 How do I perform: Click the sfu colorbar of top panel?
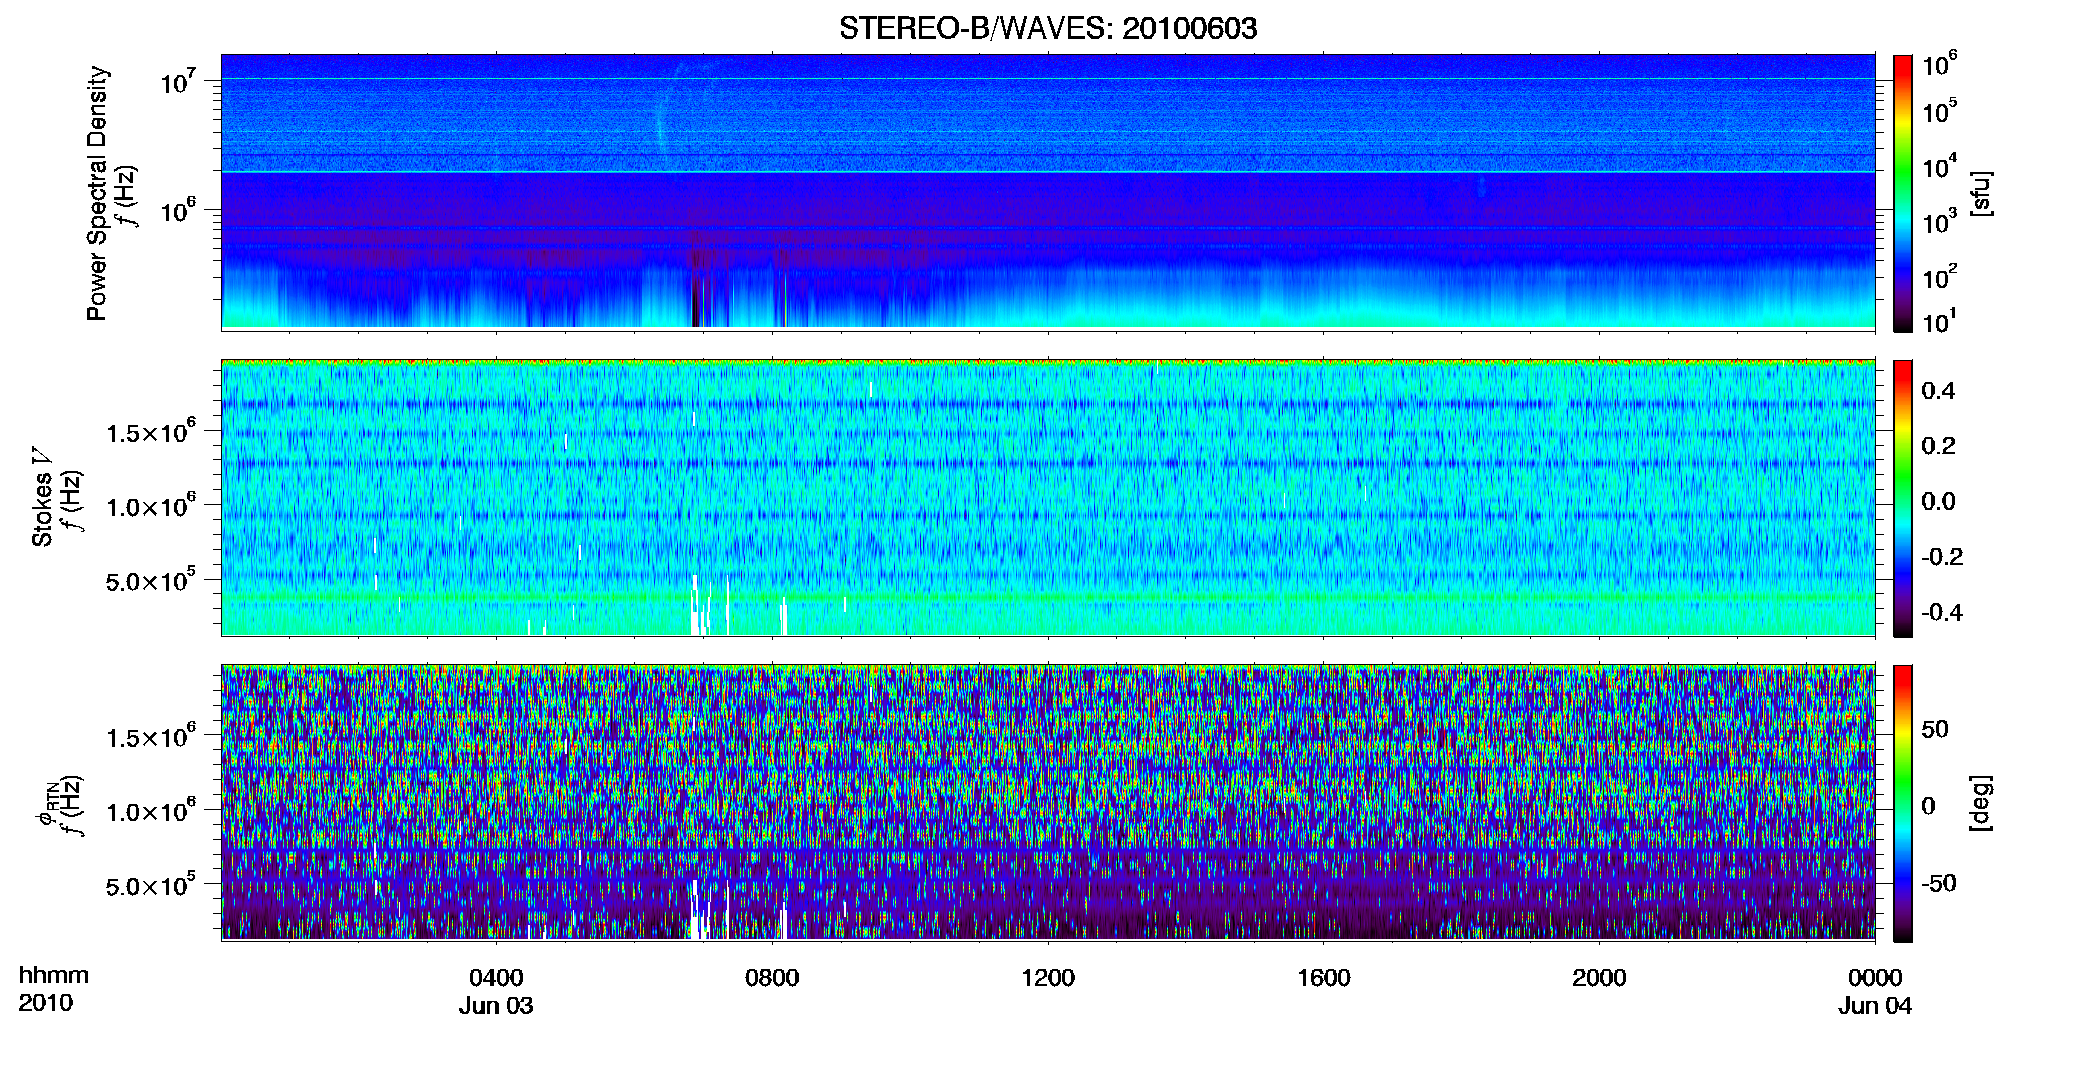pos(1902,193)
